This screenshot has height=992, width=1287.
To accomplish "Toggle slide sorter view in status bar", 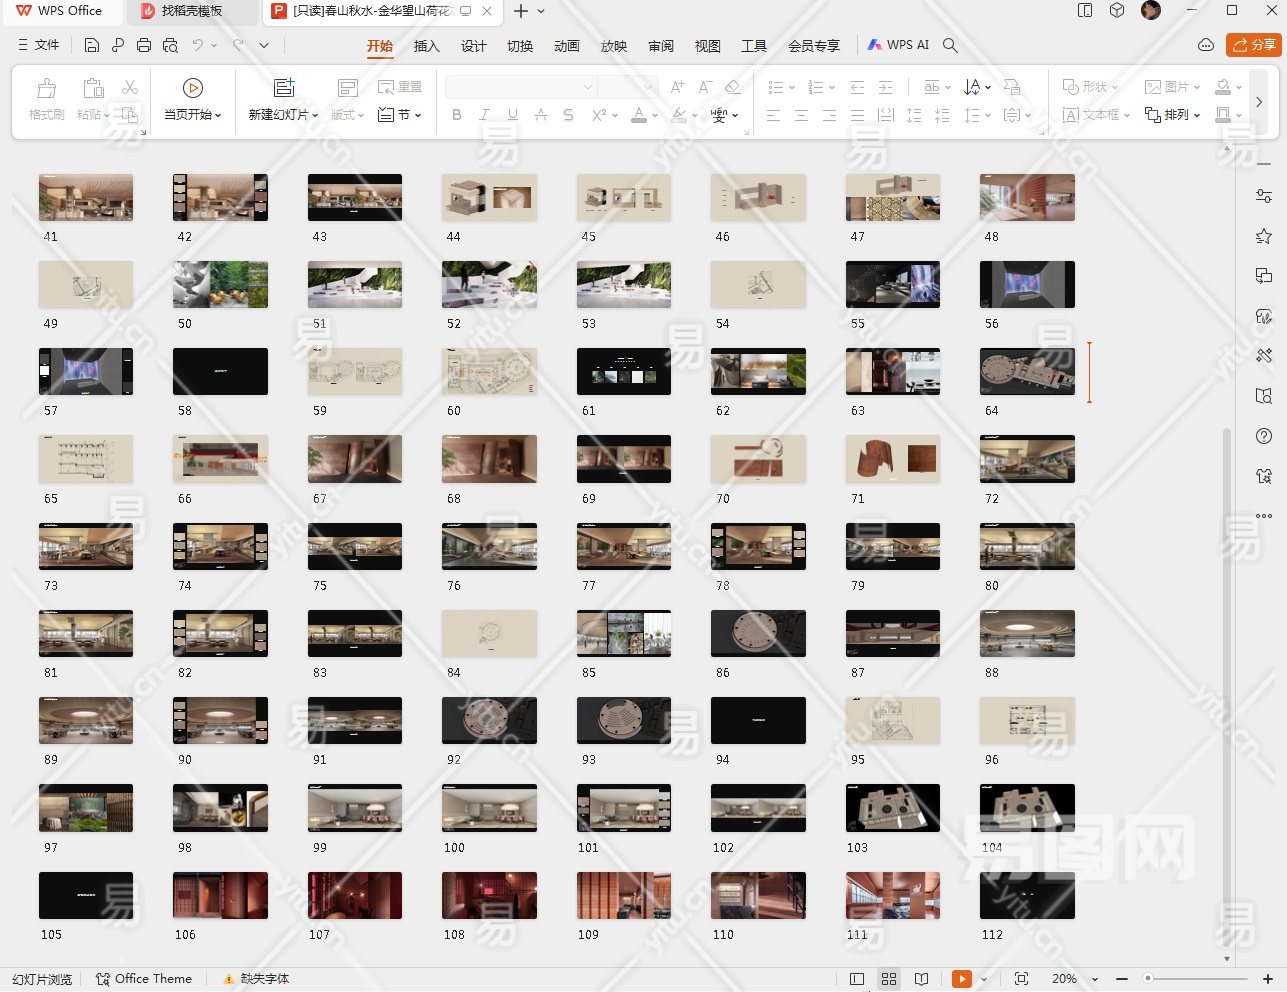I will [x=889, y=979].
